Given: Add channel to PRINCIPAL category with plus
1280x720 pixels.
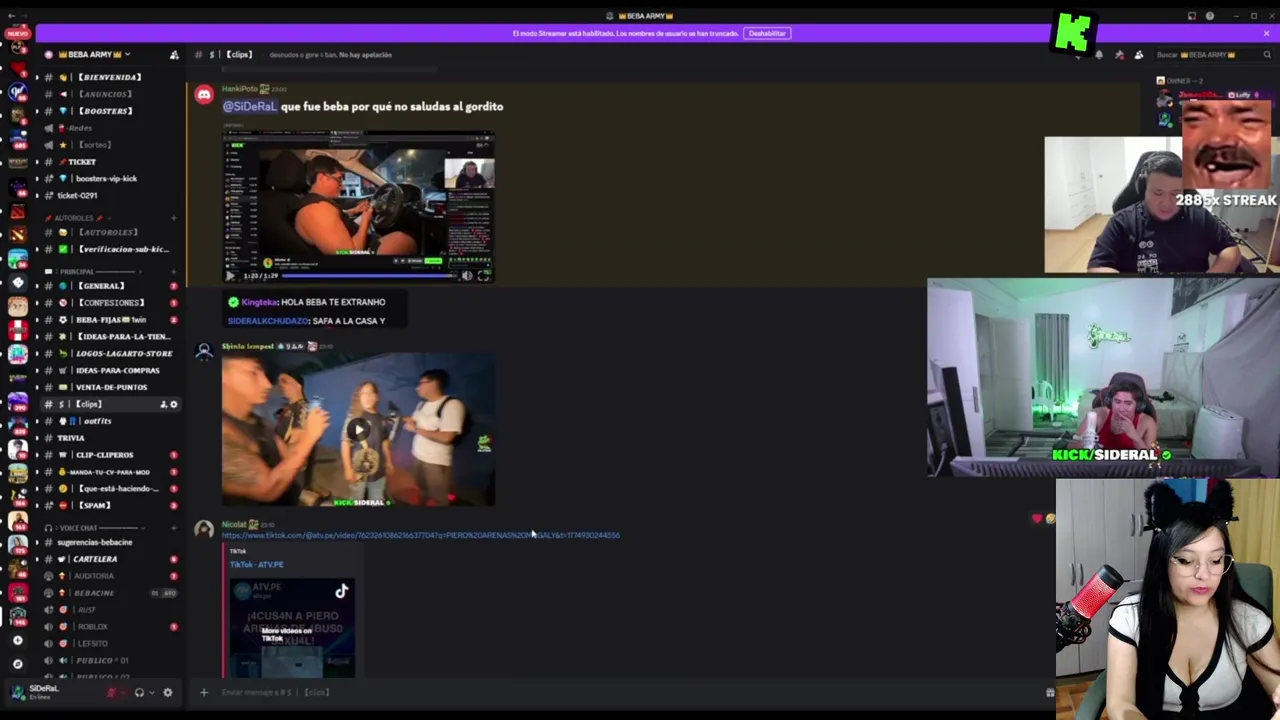Looking at the screenshot, I should pos(173,271).
